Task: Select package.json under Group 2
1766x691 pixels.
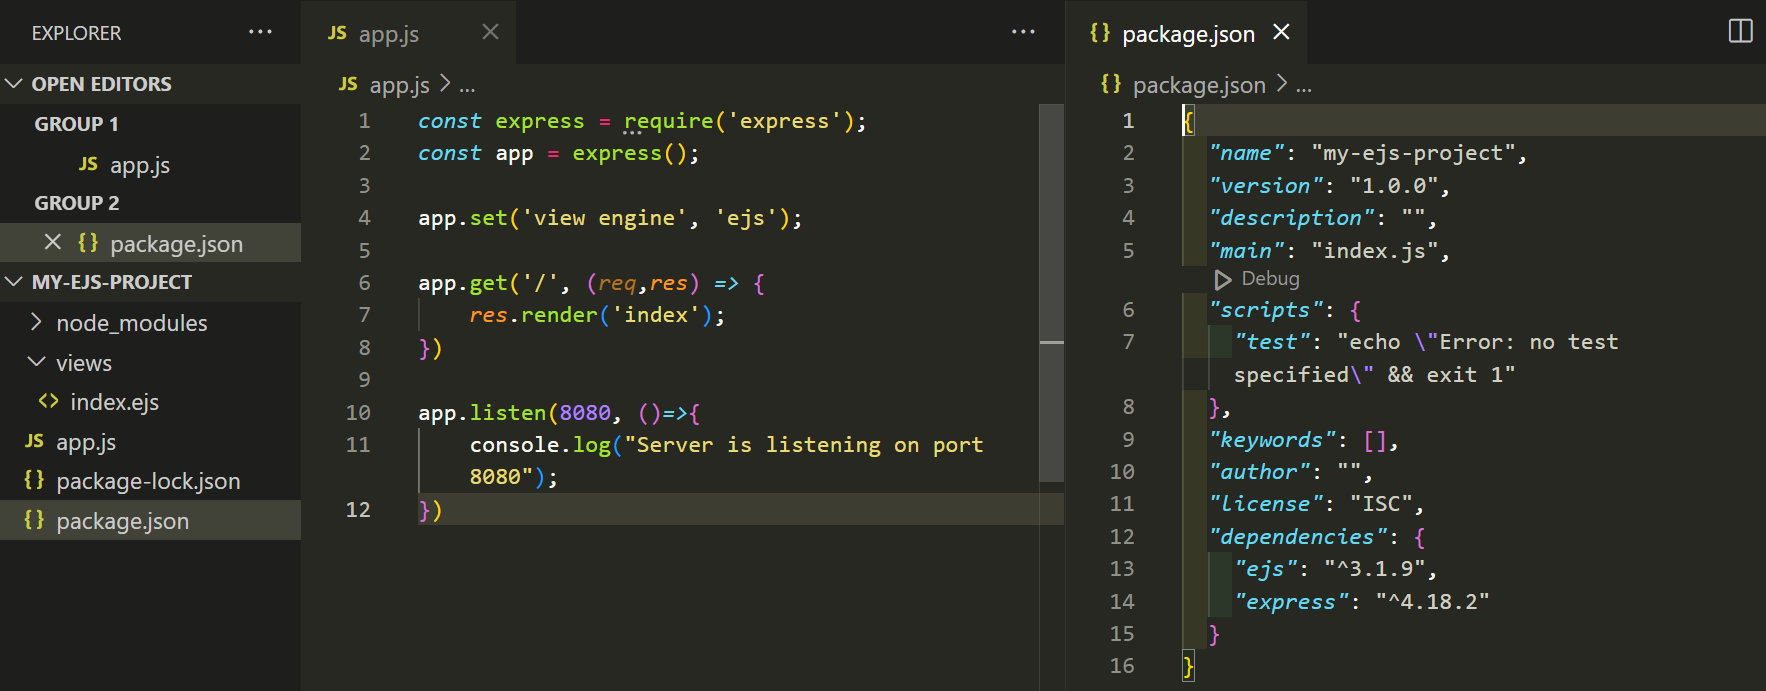Action: (150, 243)
